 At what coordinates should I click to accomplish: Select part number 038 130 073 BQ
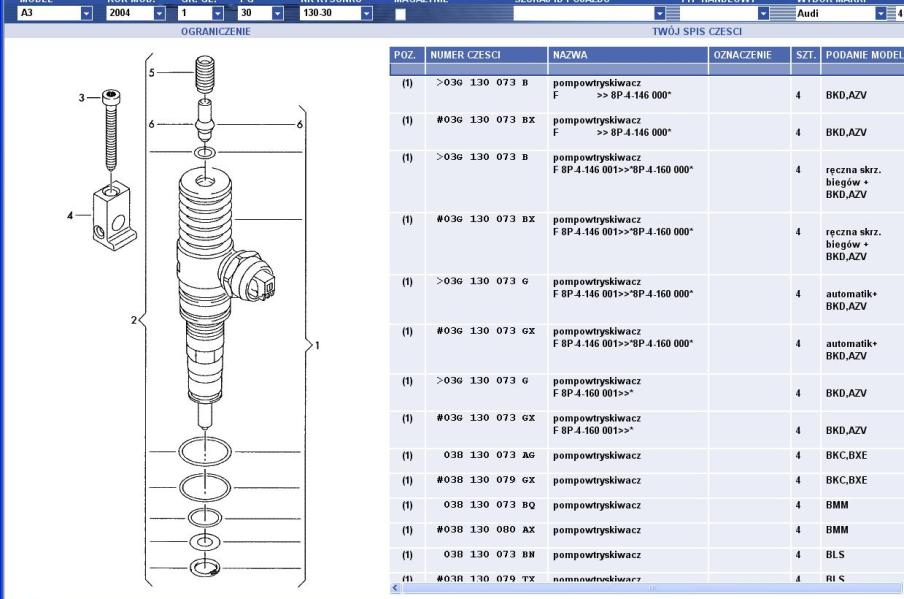(x=489, y=504)
